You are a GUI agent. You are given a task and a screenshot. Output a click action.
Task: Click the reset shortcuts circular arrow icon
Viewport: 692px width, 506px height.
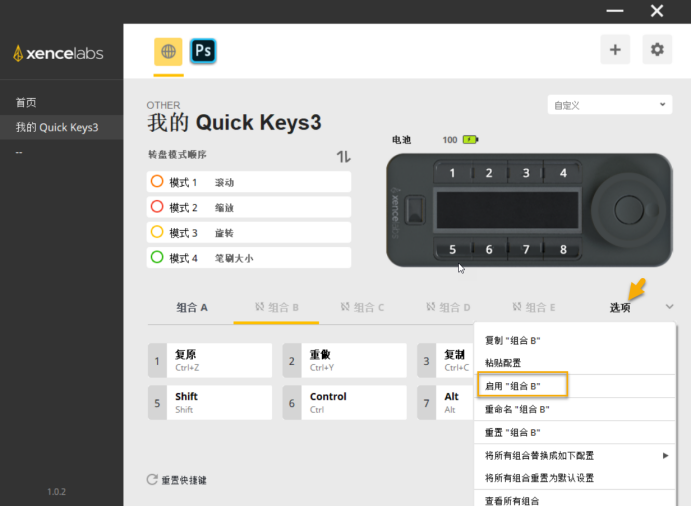(x=152, y=480)
